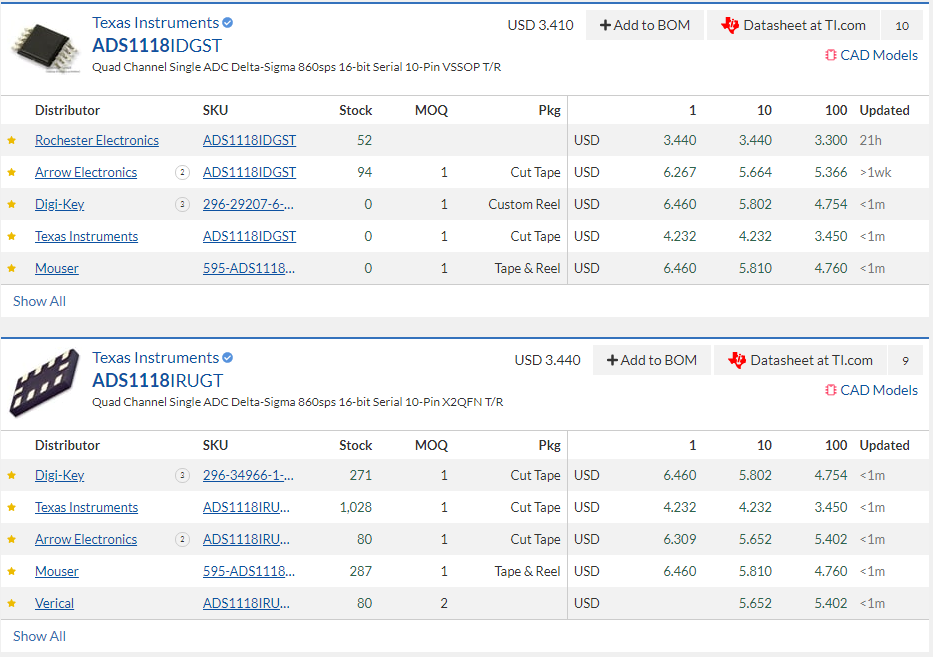Click the star beside Arrow Electronics with 80 stock

(x=11, y=540)
